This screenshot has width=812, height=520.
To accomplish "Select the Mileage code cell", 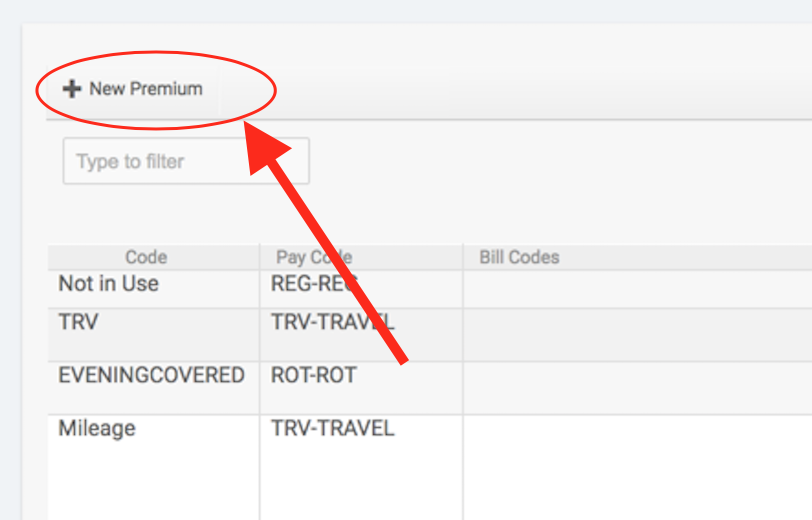I will pos(97,429).
